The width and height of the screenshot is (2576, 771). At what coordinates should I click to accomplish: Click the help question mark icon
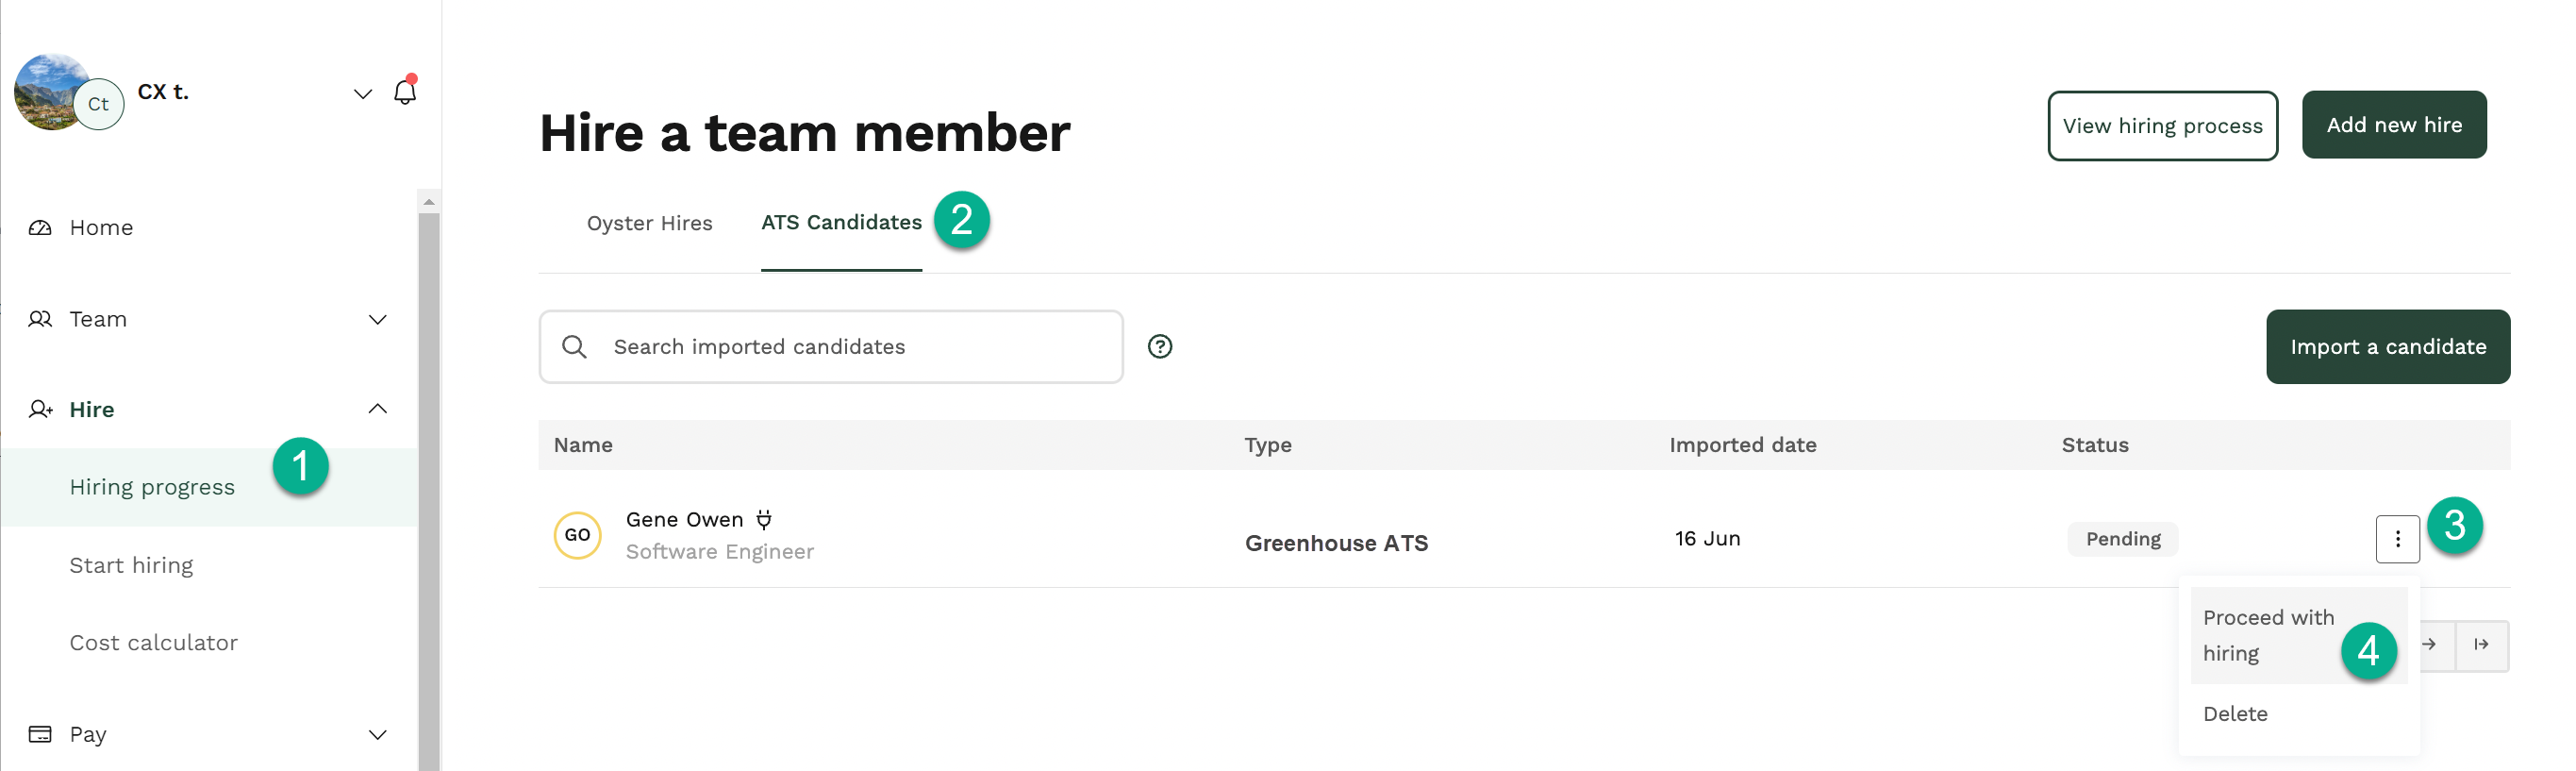tap(1160, 346)
